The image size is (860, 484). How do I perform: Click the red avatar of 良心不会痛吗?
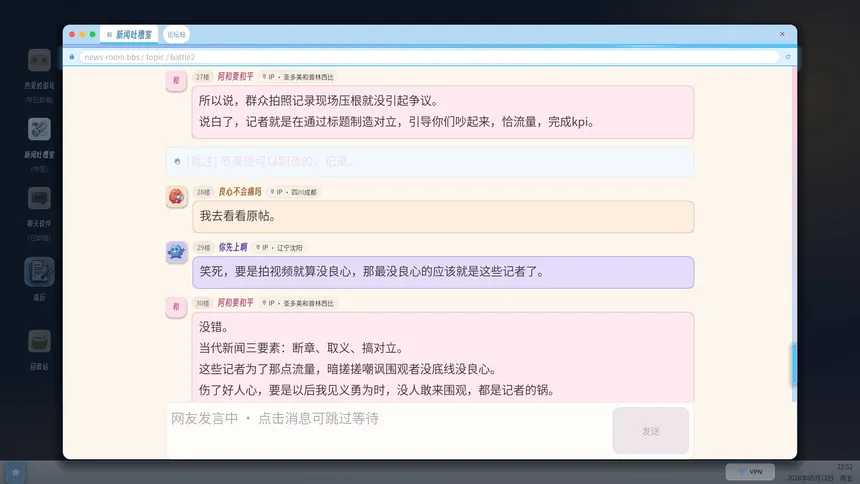coord(176,196)
